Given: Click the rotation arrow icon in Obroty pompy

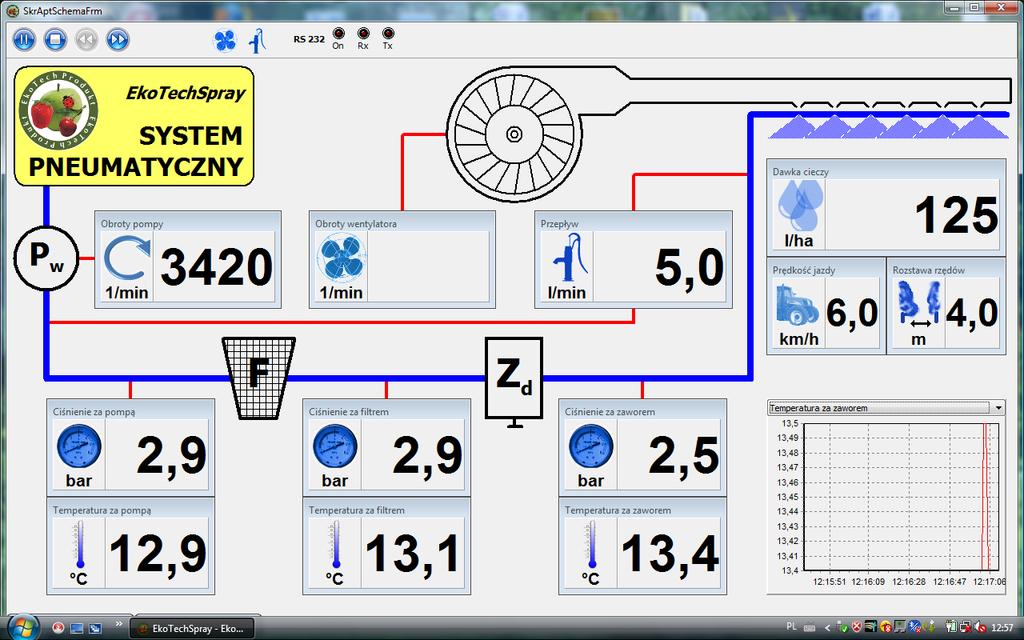Looking at the screenshot, I should (127, 260).
